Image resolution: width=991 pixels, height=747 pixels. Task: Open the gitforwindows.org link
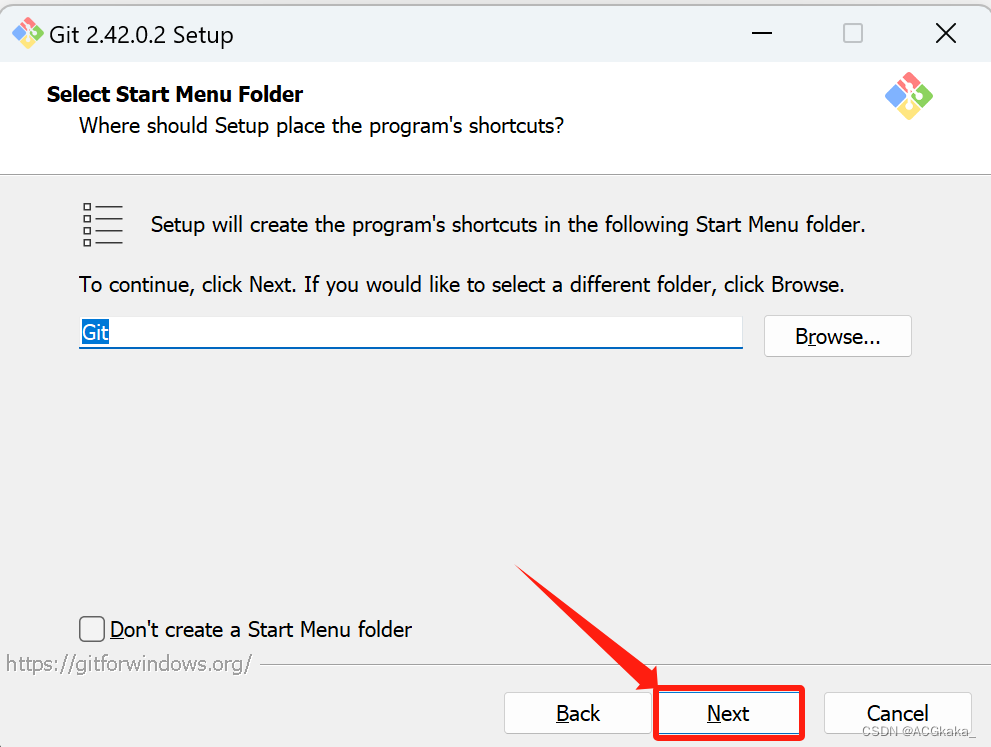coord(129,664)
